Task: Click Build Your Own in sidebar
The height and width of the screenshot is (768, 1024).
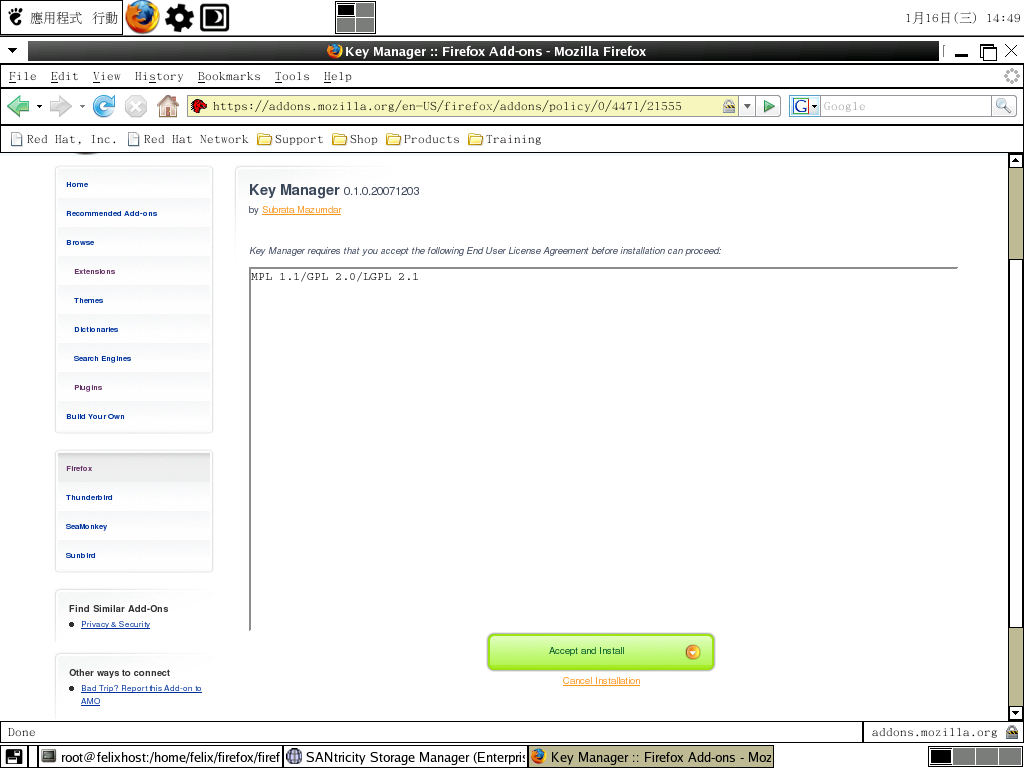Action: (95, 417)
